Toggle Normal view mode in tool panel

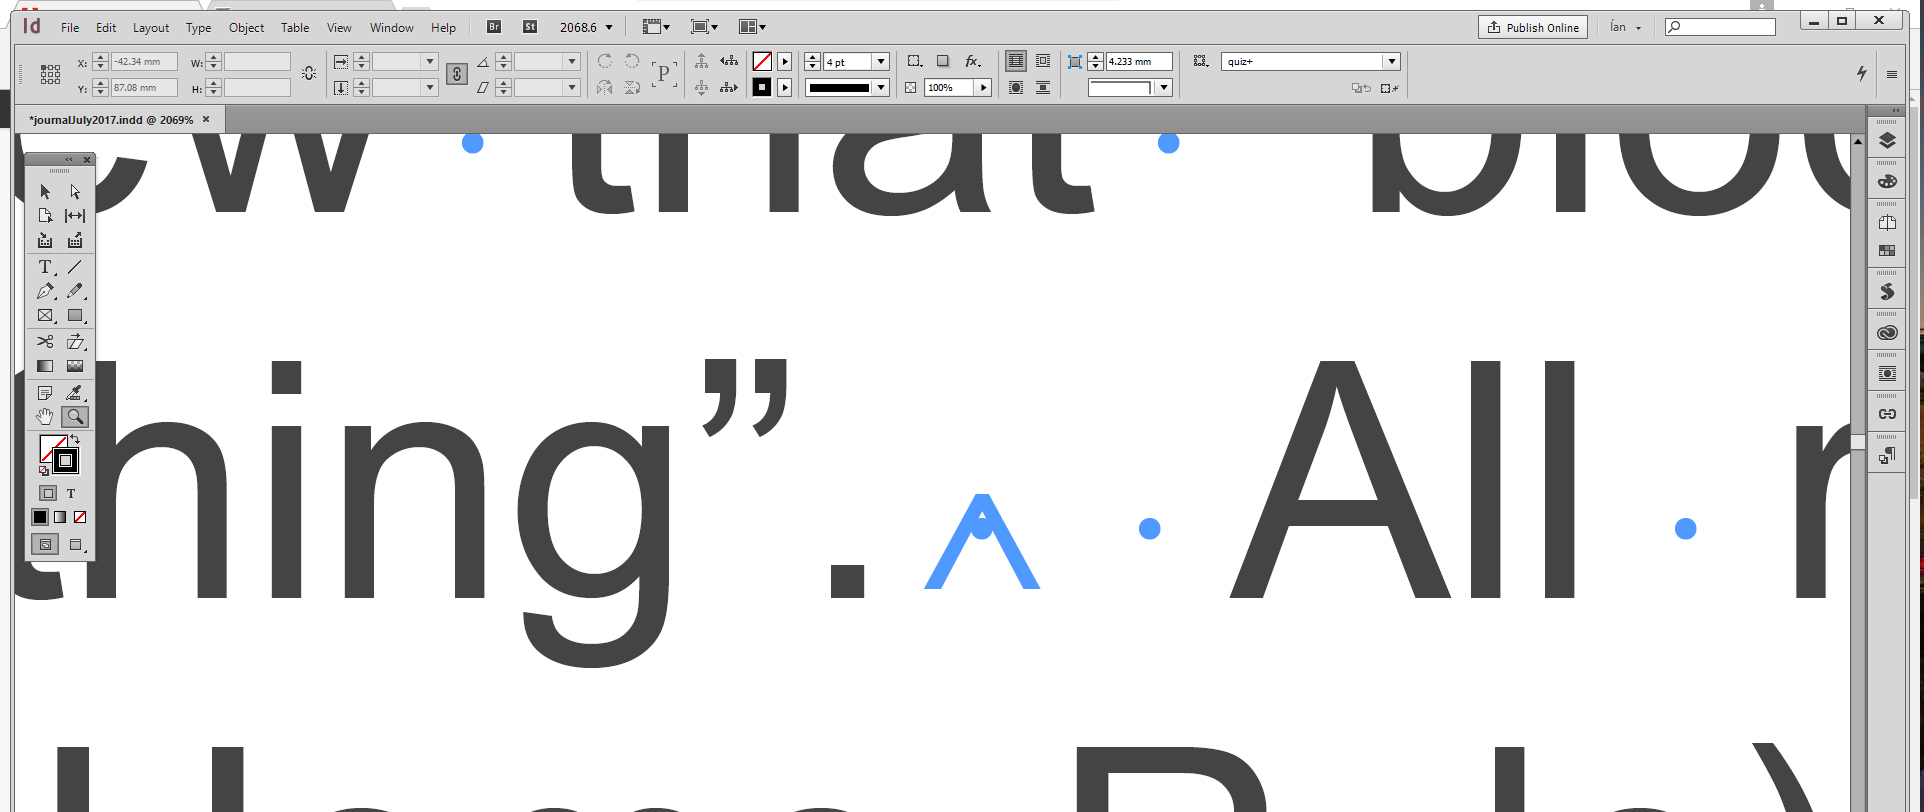coord(45,545)
